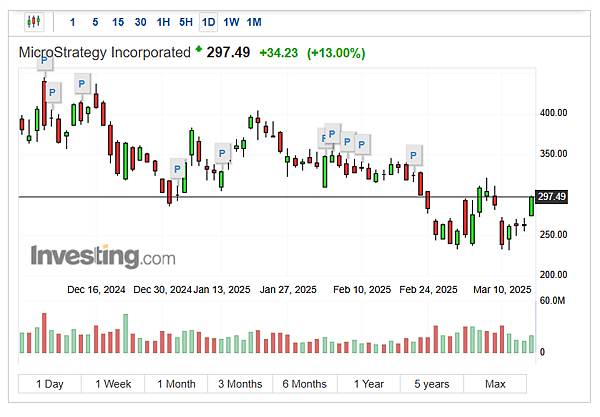Click the 350.00 price axis label
Viewport: 600px width, 417px height.
click(553, 154)
